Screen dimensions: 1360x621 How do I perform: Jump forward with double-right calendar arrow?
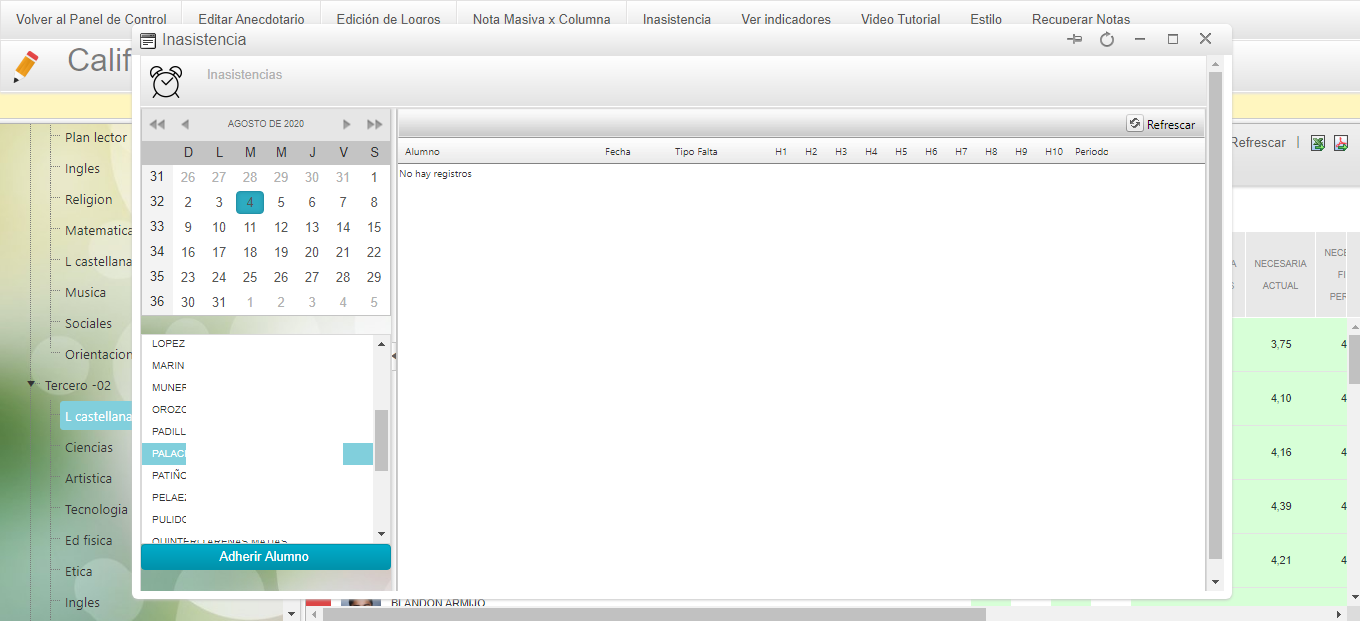click(x=375, y=124)
